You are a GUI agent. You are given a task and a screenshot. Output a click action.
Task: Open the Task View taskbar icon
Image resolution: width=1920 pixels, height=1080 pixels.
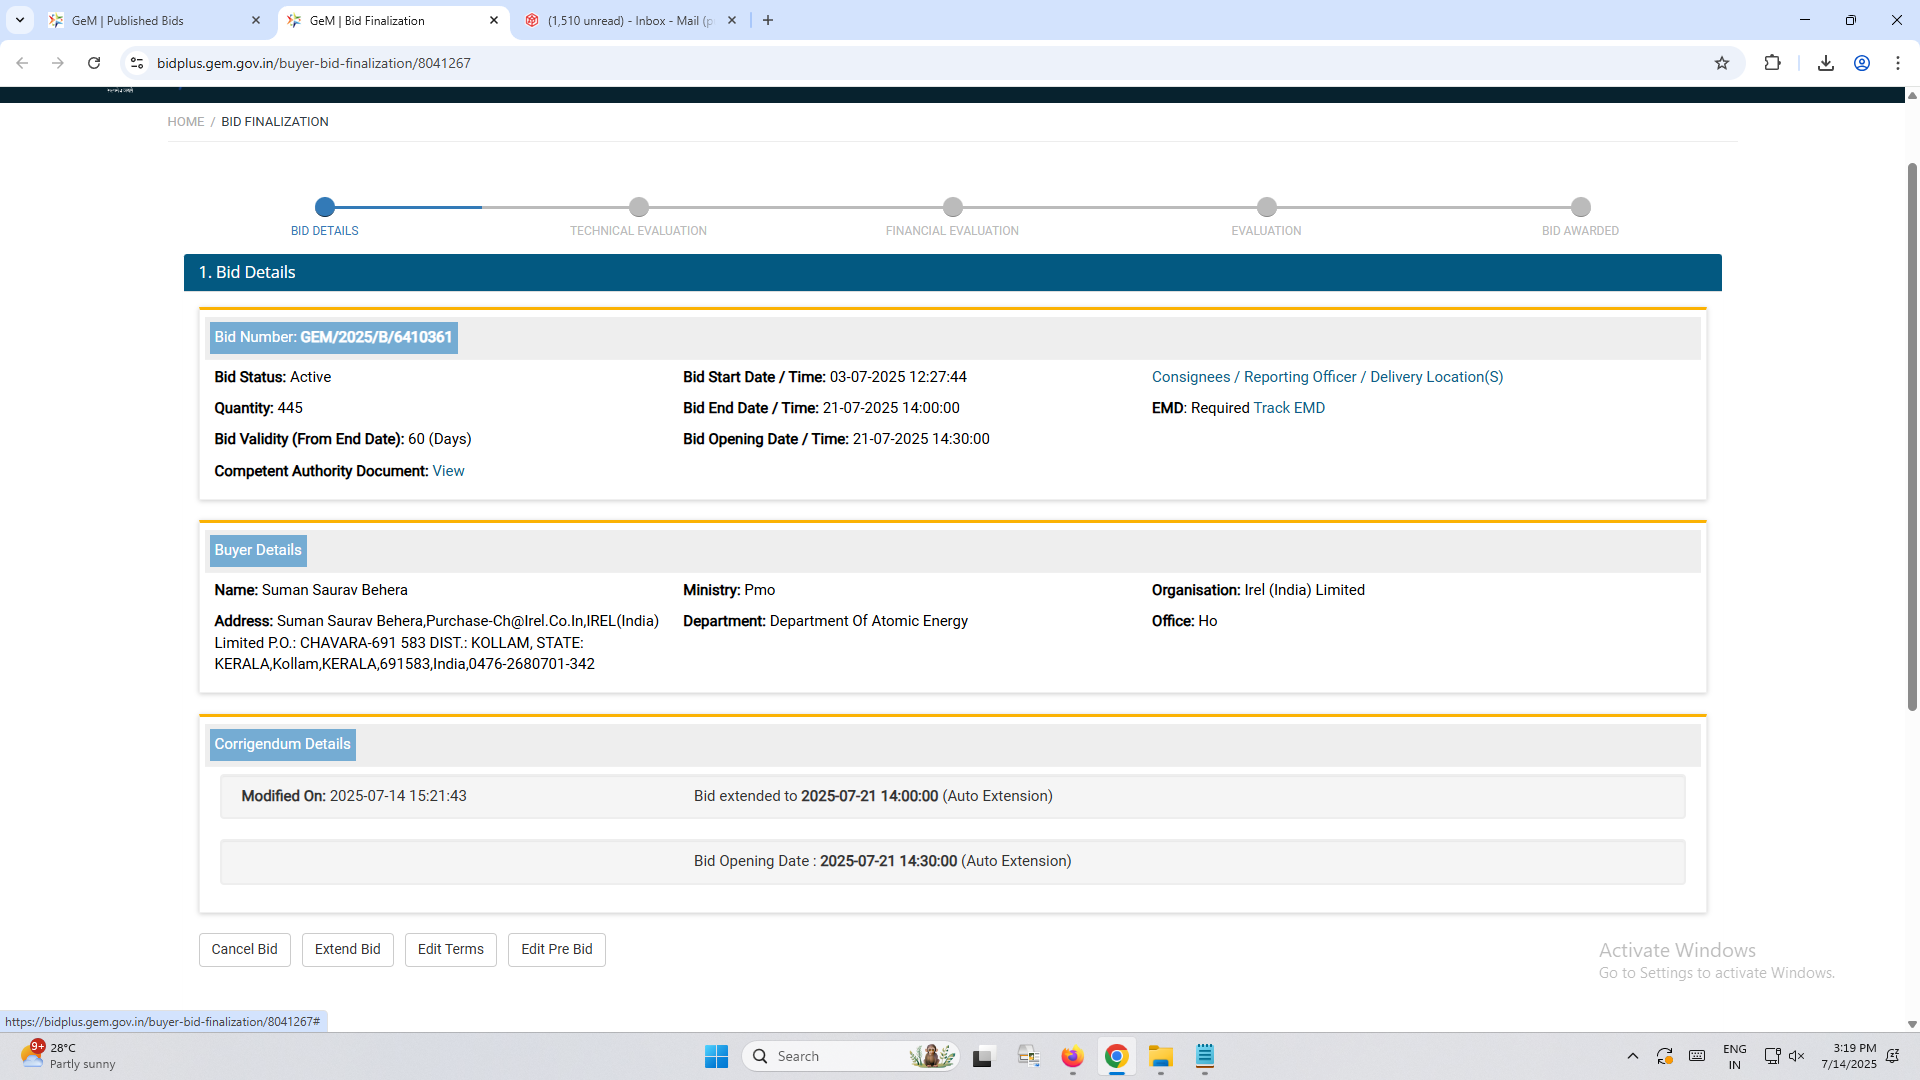point(984,1056)
